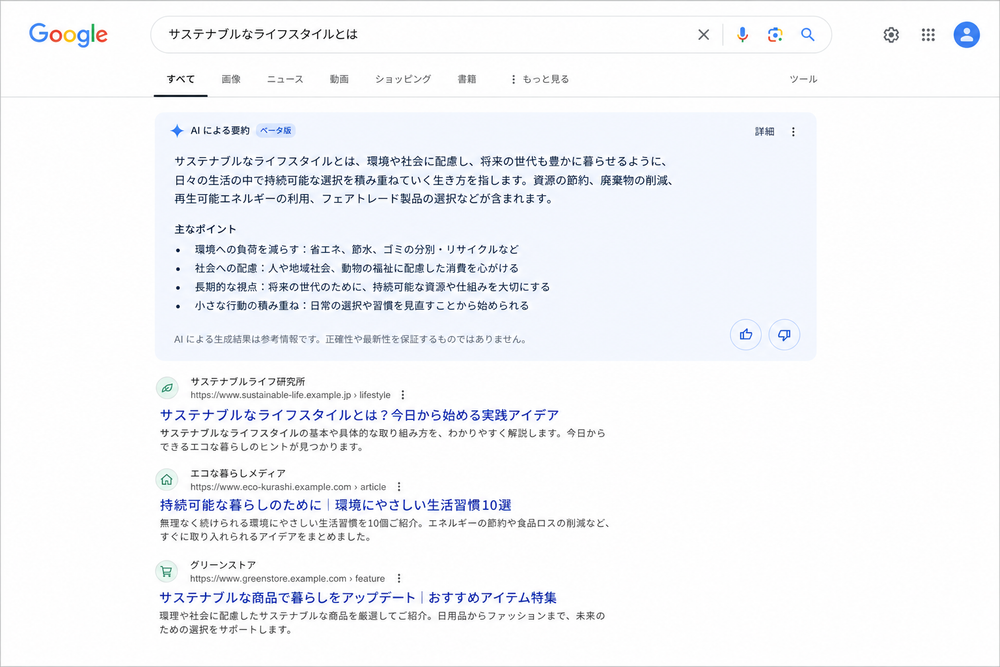This screenshot has height=667, width=1000.
Task: Give thumbs down to the AI summary
Action: (x=784, y=335)
